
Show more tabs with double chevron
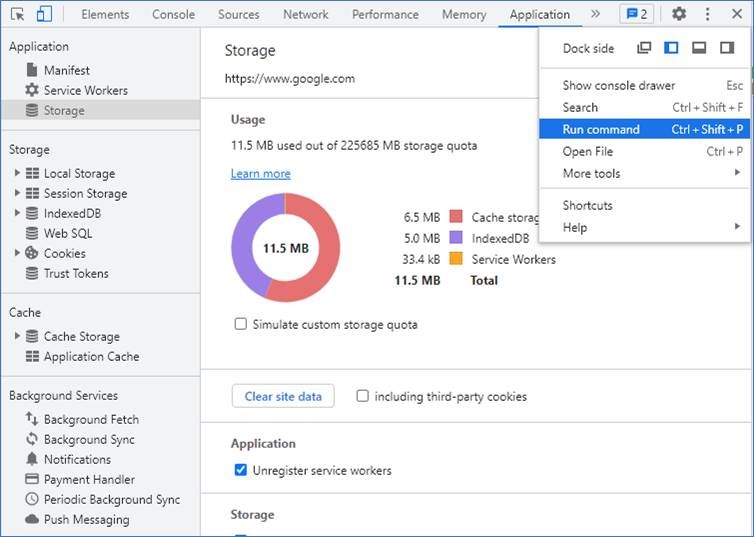[596, 14]
